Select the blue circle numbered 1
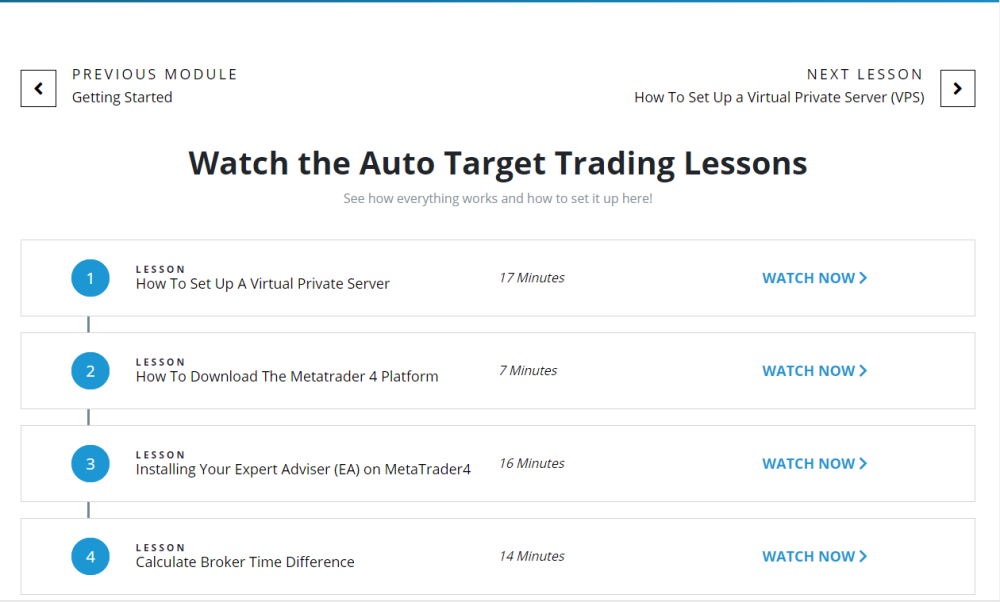Viewport: 1000px width, 602px height. coord(90,278)
